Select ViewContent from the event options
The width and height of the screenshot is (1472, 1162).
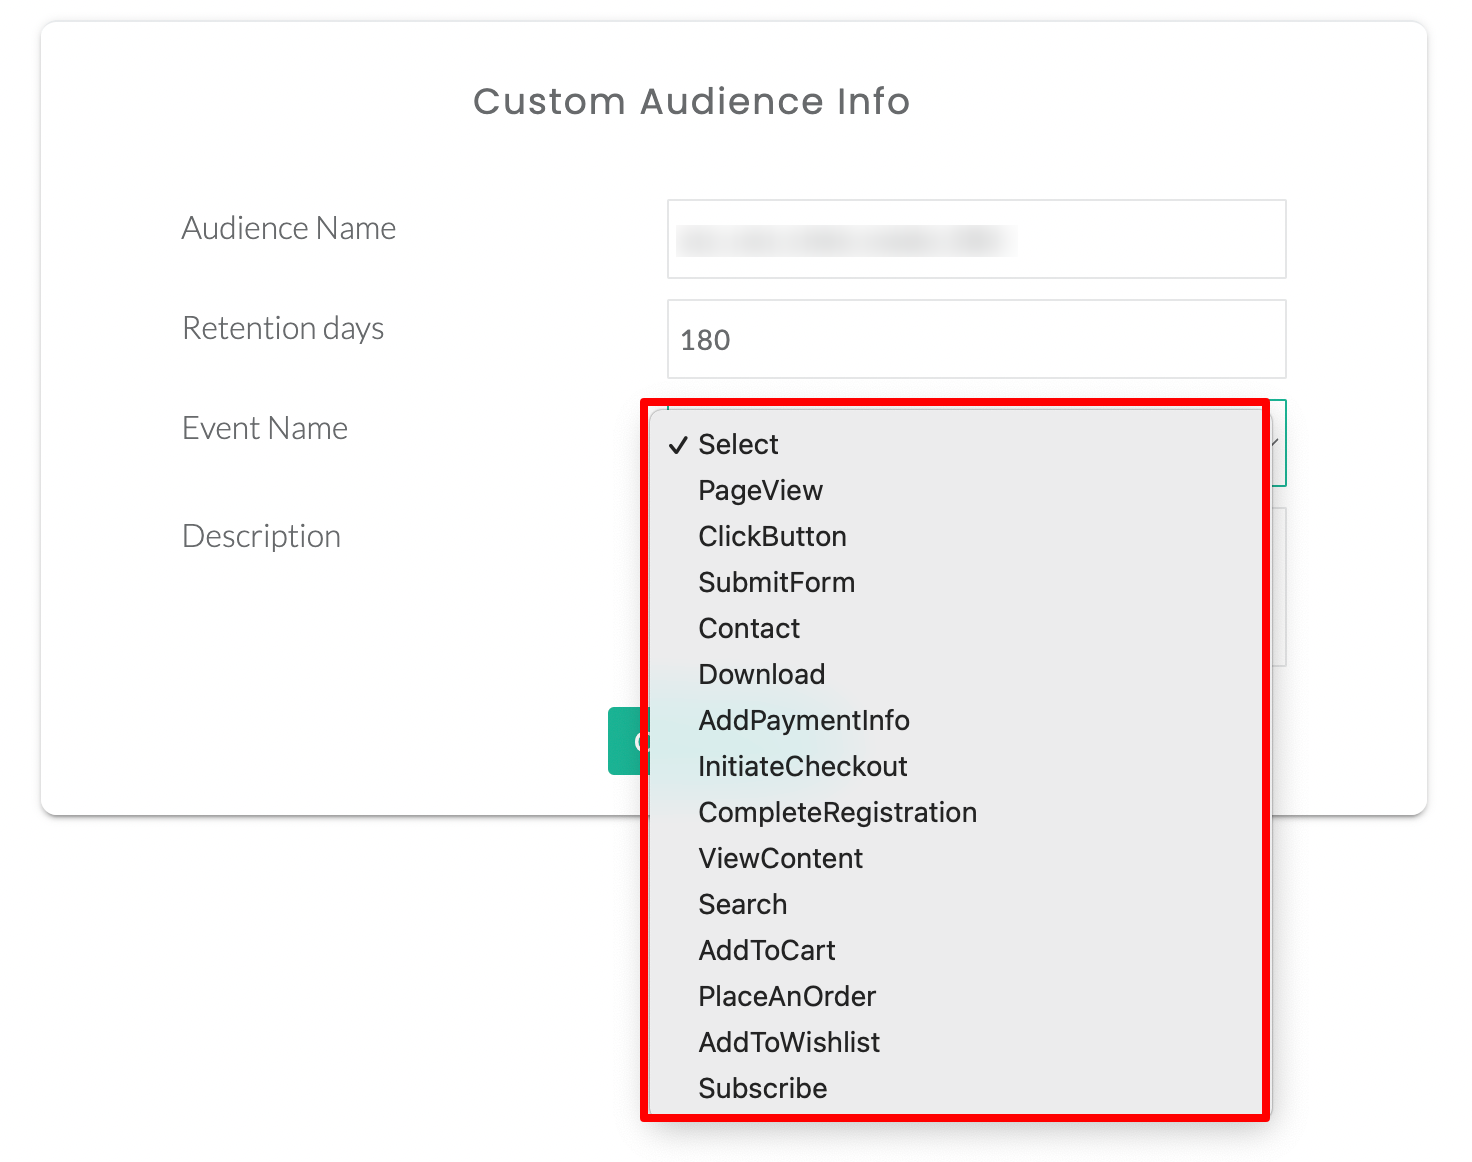coord(780,858)
